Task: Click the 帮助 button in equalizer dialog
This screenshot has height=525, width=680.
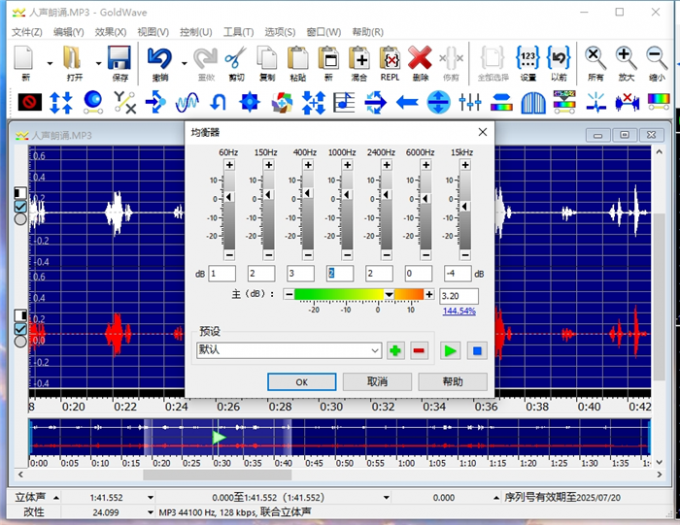Action: (453, 382)
